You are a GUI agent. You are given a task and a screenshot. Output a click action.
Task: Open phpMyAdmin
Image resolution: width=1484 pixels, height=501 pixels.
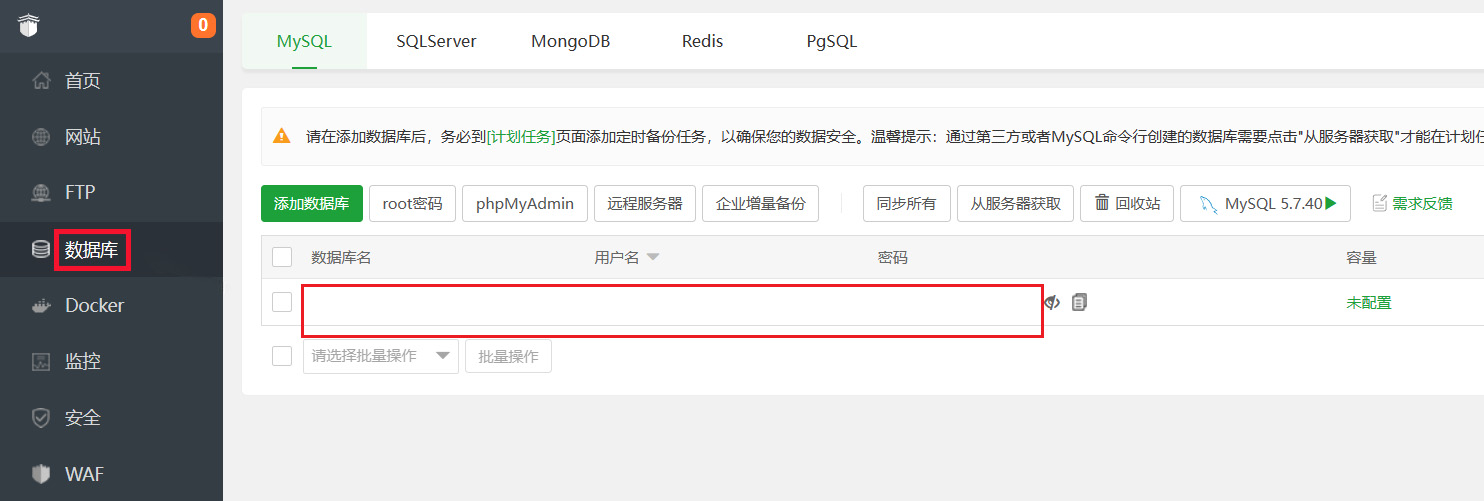click(x=525, y=203)
